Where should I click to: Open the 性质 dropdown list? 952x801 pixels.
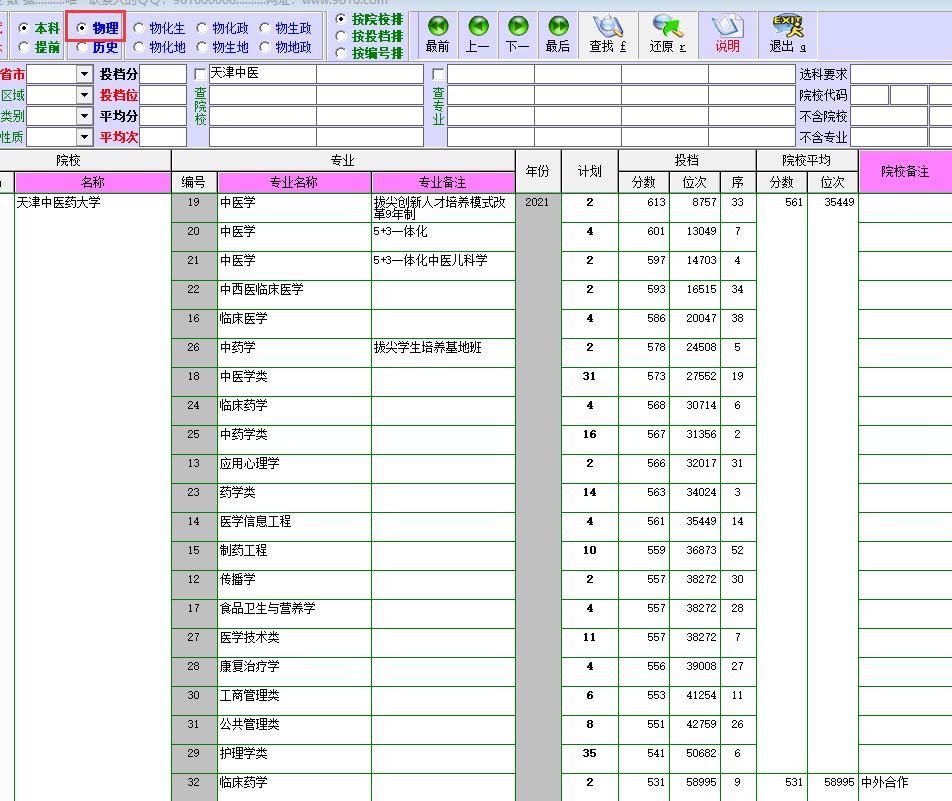click(x=84, y=137)
